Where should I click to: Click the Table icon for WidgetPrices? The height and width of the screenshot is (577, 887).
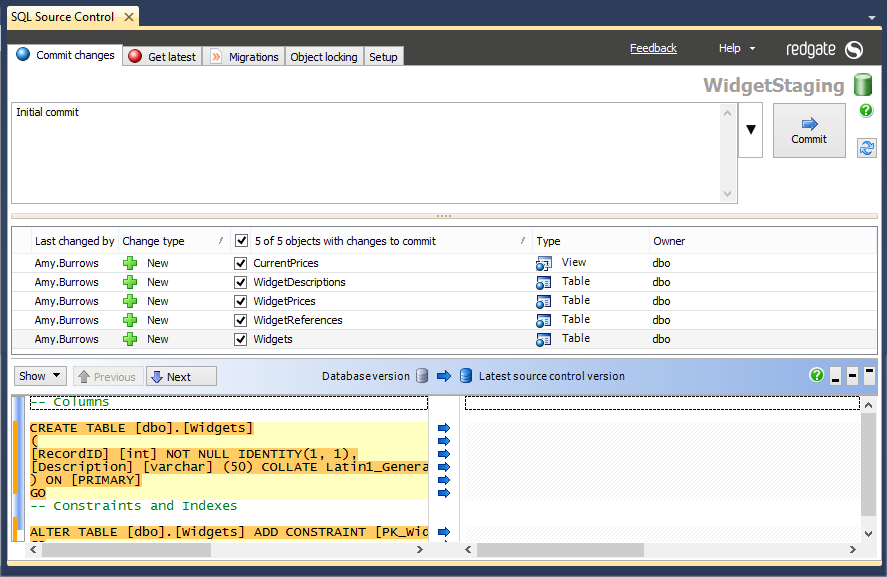click(x=544, y=302)
